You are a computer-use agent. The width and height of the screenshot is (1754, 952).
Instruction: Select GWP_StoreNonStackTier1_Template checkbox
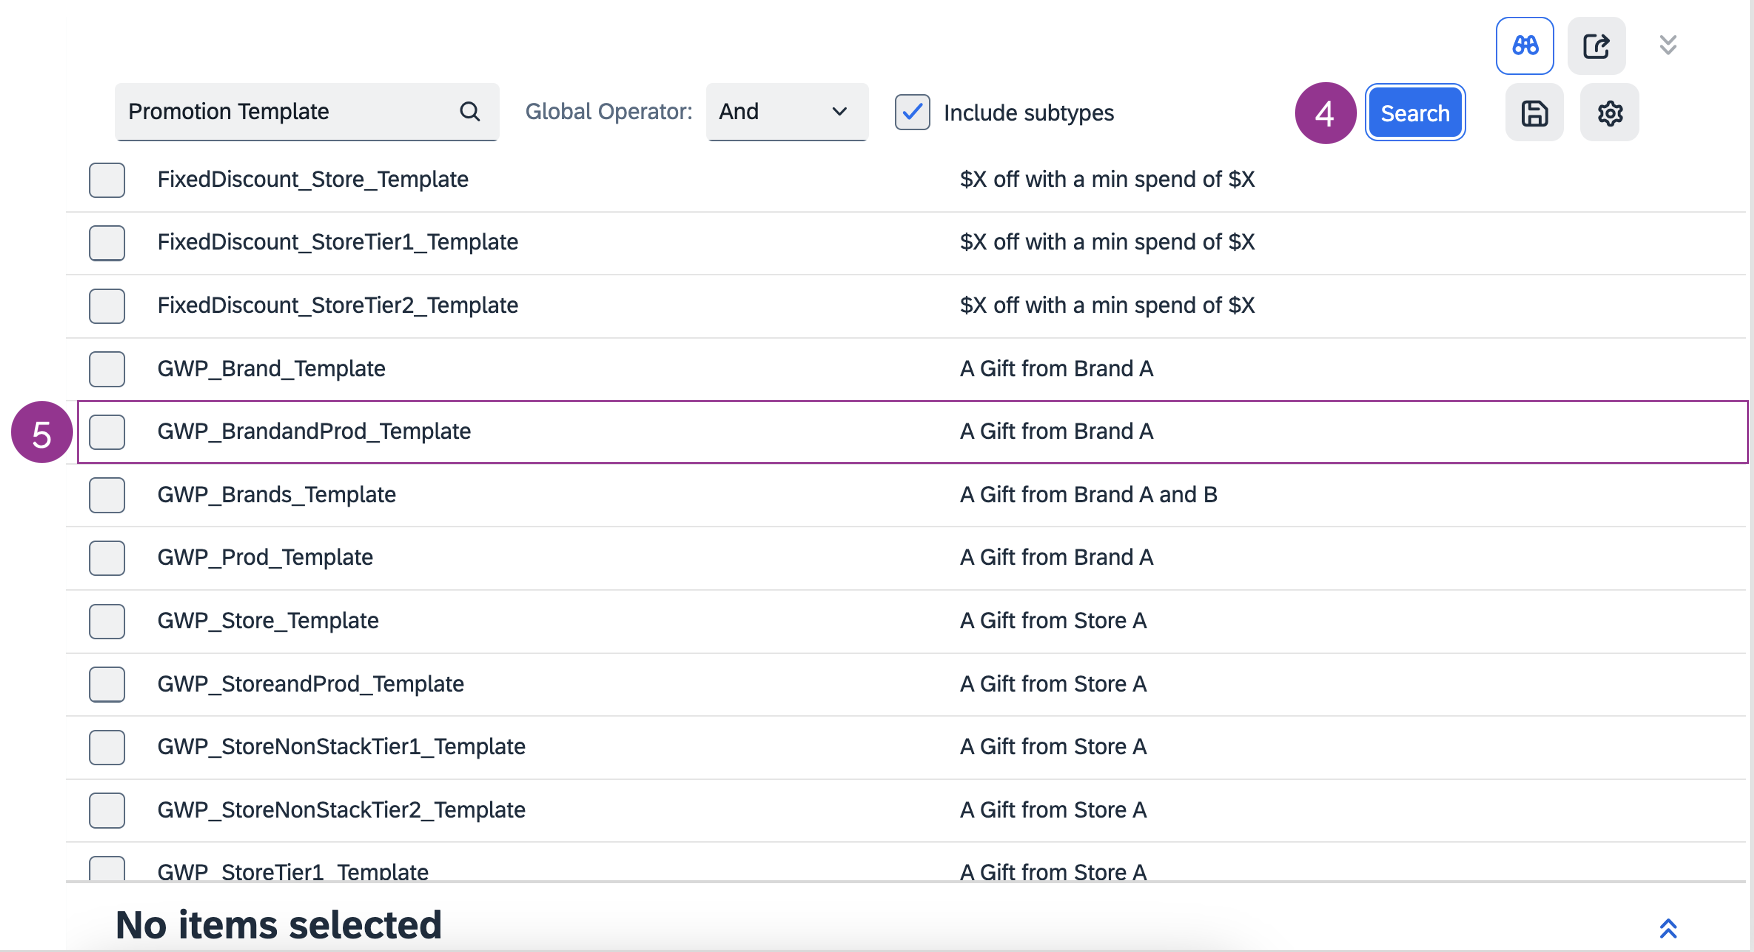pyautogui.click(x=107, y=747)
